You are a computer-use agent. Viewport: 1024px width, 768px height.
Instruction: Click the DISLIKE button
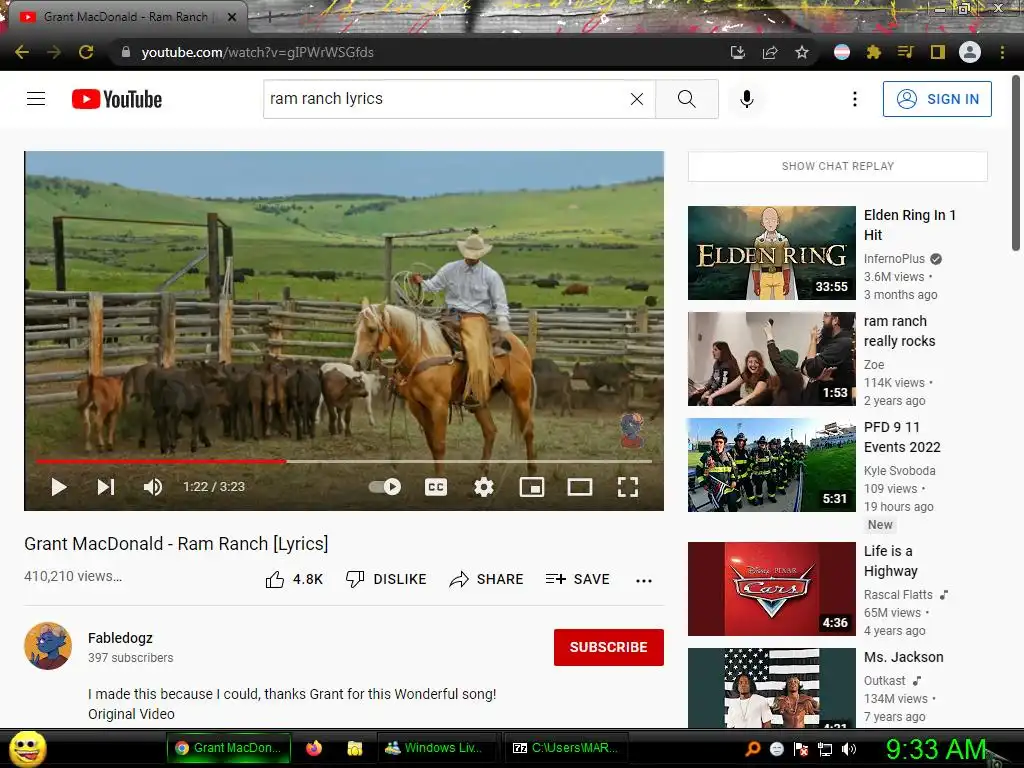(386, 579)
